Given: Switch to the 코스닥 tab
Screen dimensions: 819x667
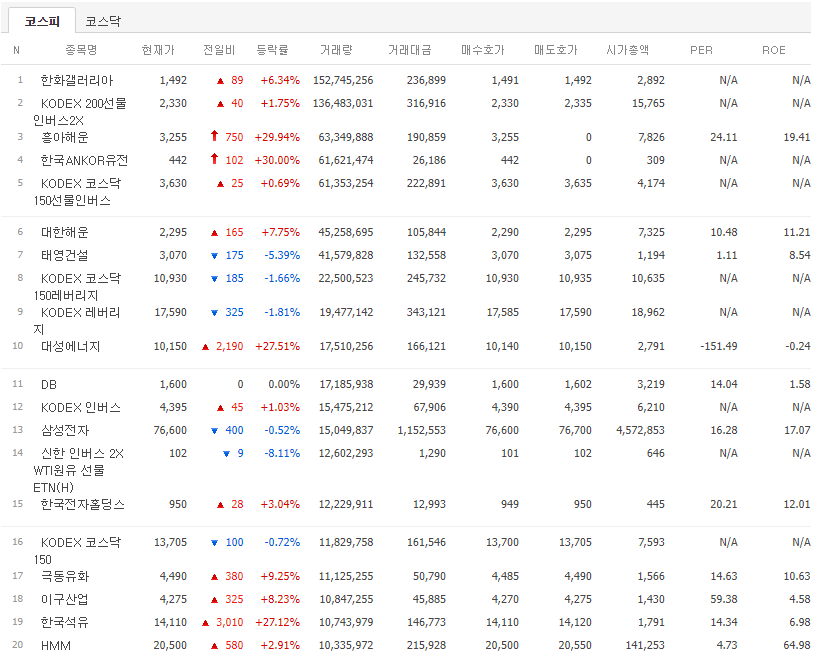Looking at the screenshot, I should coord(103,21).
